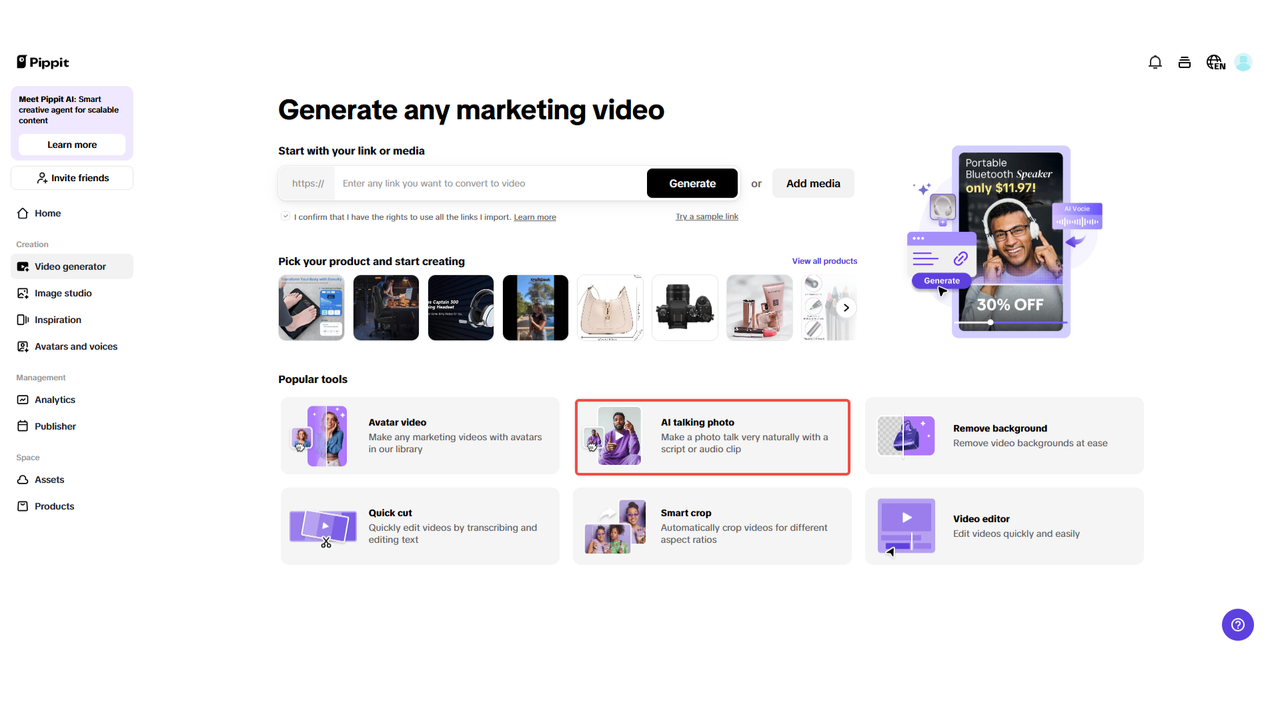Open the profile avatar menu
The width and height of the screenshot is (1280, 720).
(1243, 62)
